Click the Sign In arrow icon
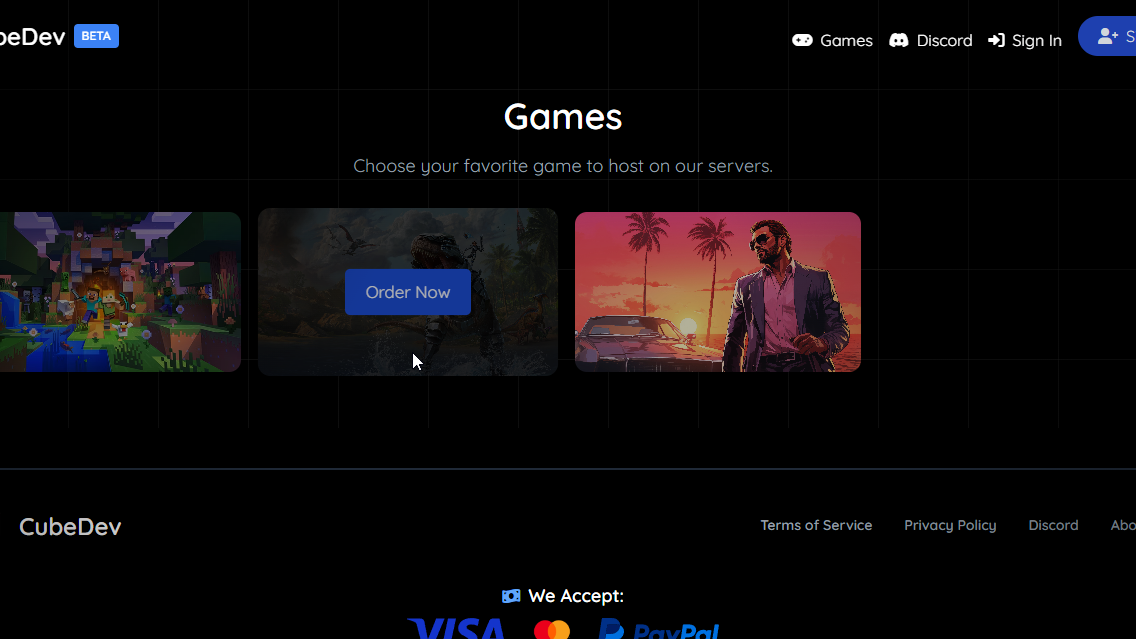This screenshot has width=1136, height=639. point(996,41)
